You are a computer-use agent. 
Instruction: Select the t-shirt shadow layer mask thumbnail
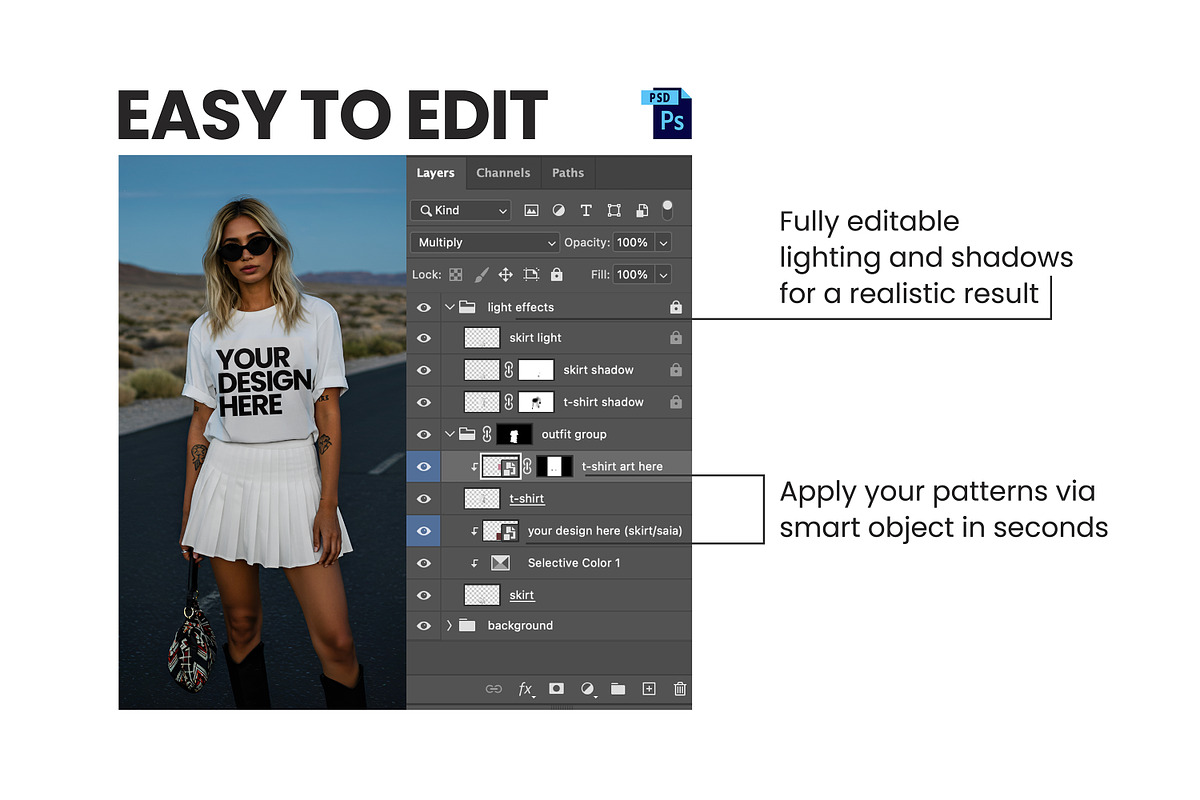tap(536, 402)
